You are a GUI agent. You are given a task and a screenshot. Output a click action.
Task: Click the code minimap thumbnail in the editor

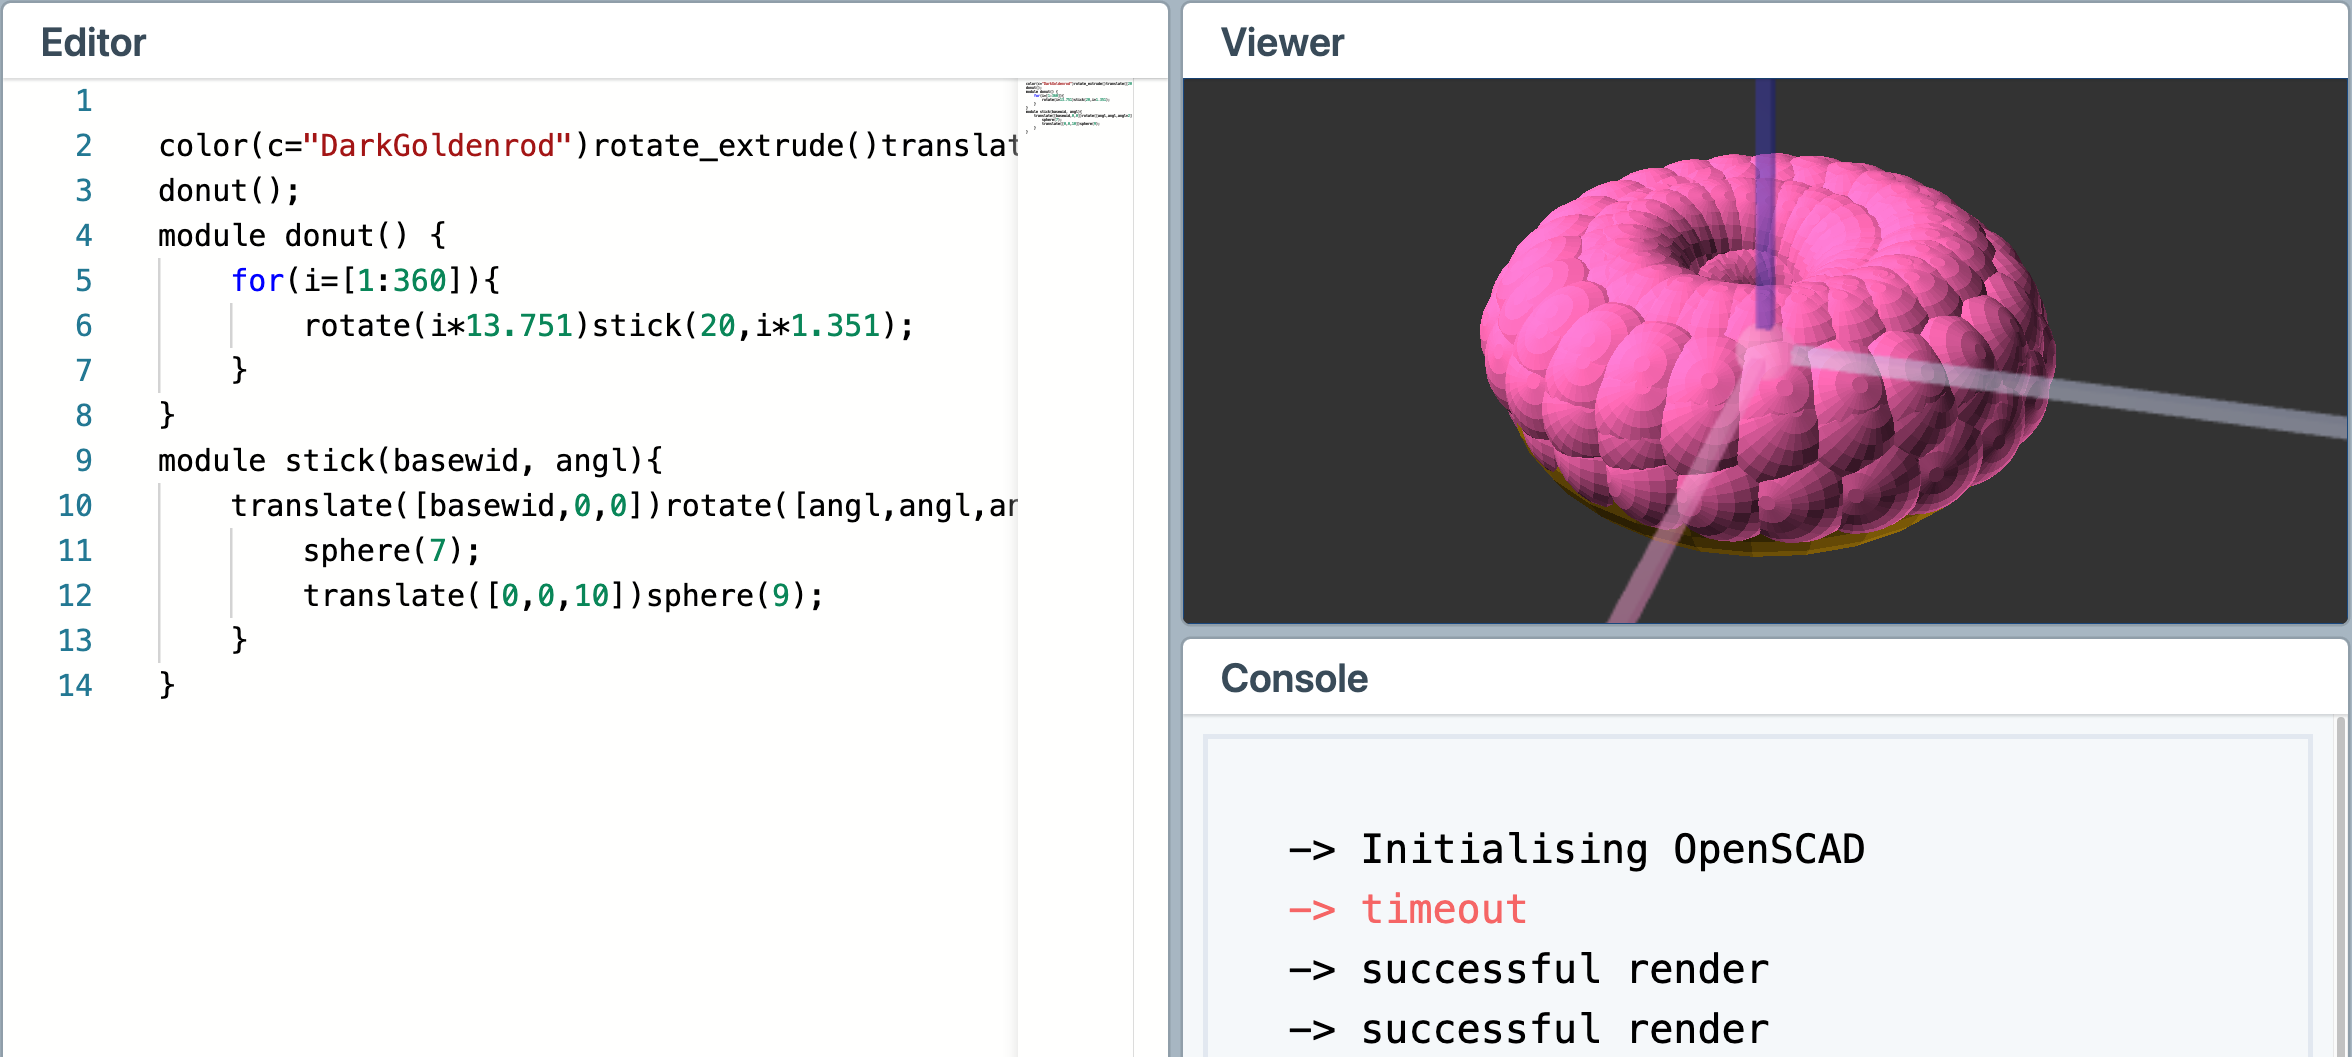pyautogui.click(x=1077, y=105)
